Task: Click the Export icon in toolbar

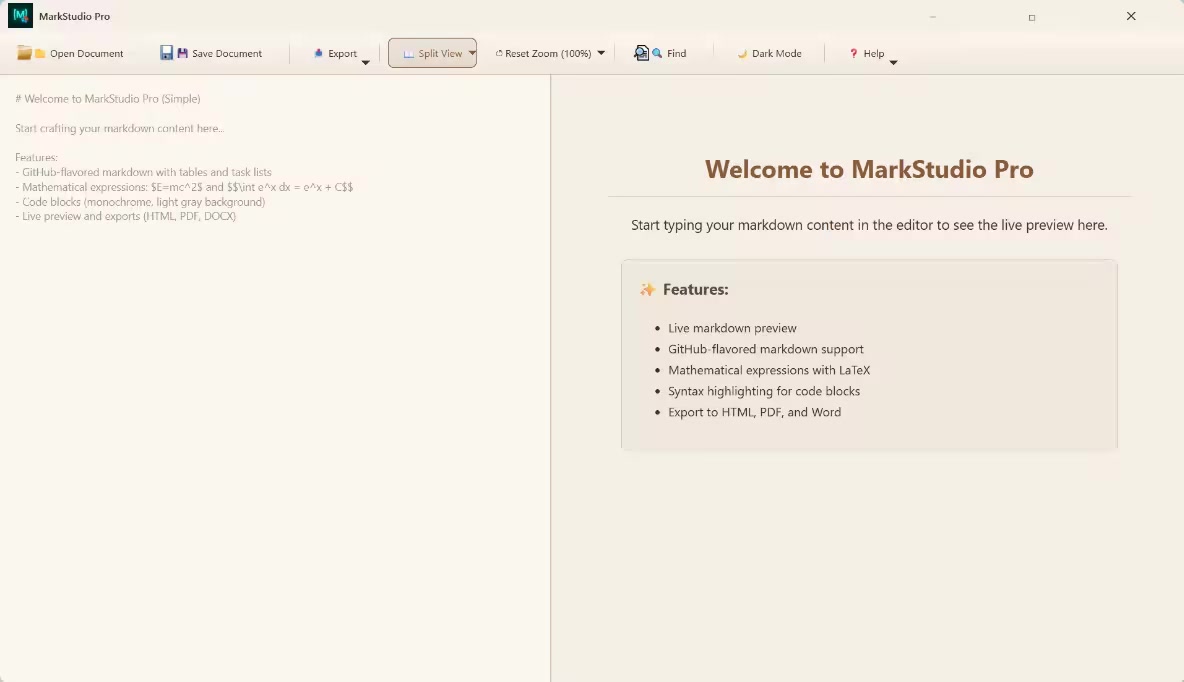Action: (x=318, y=53)
